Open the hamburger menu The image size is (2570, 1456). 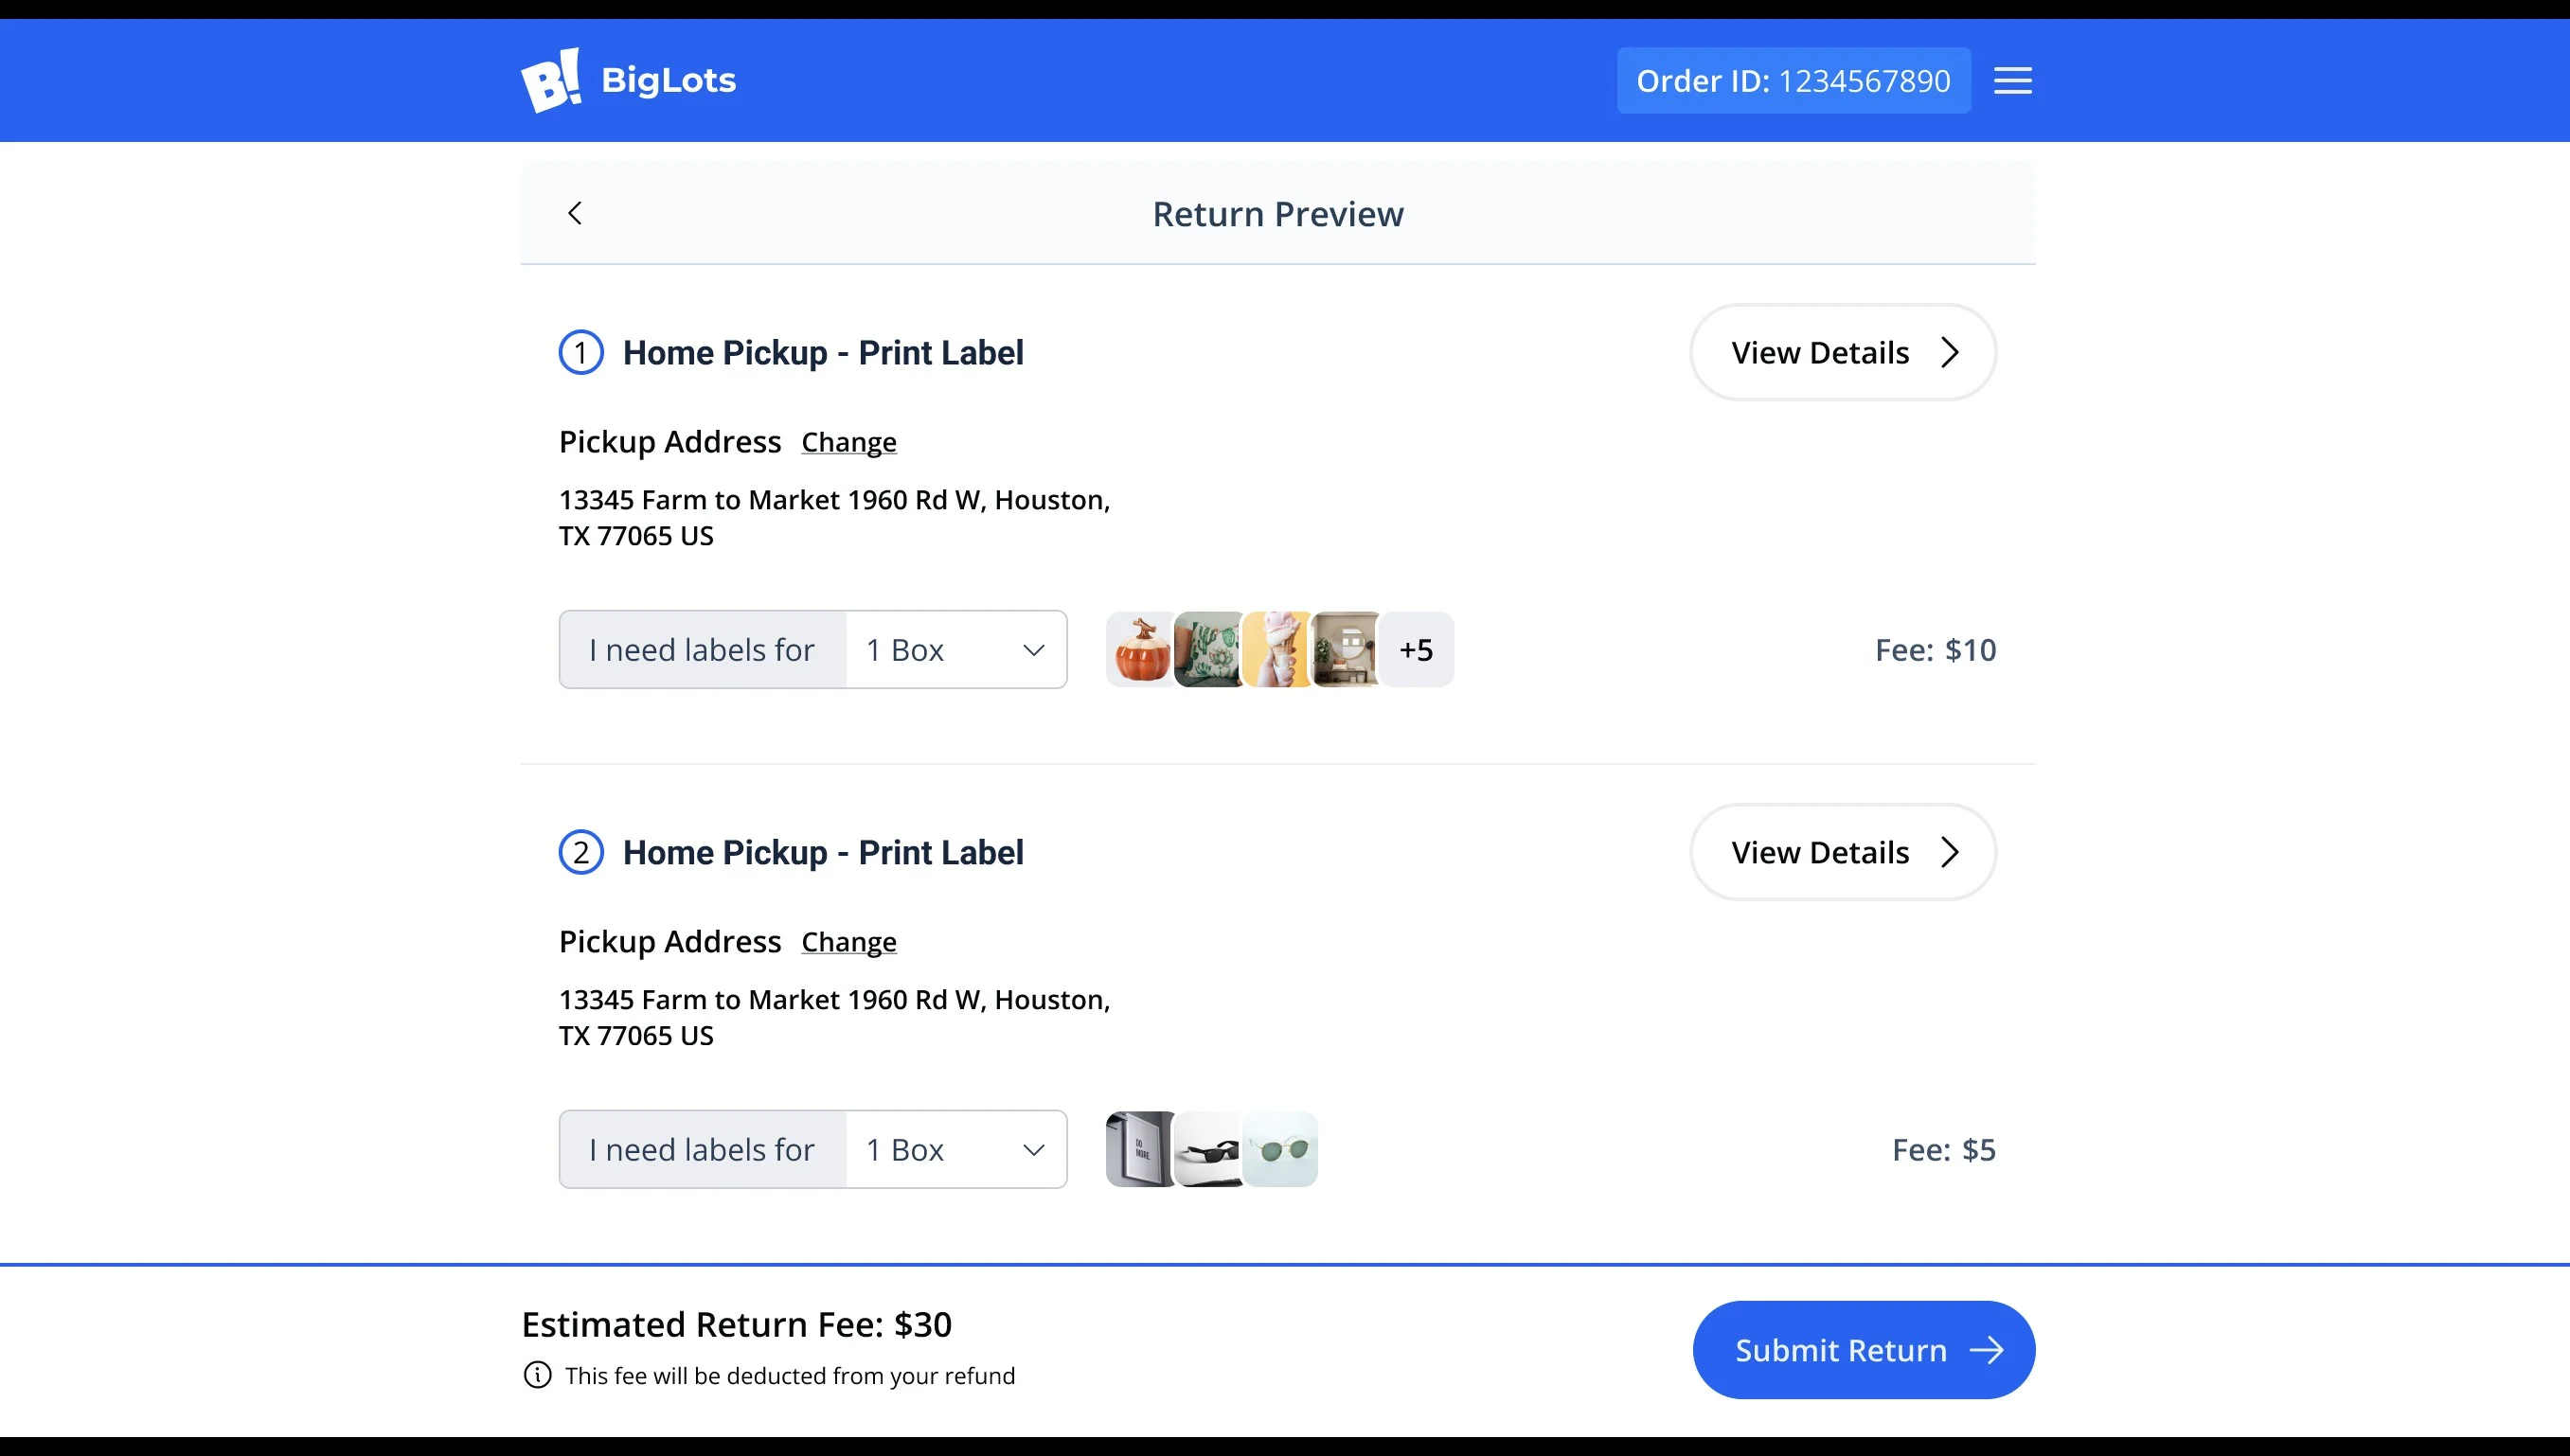tap(2012, 80)
